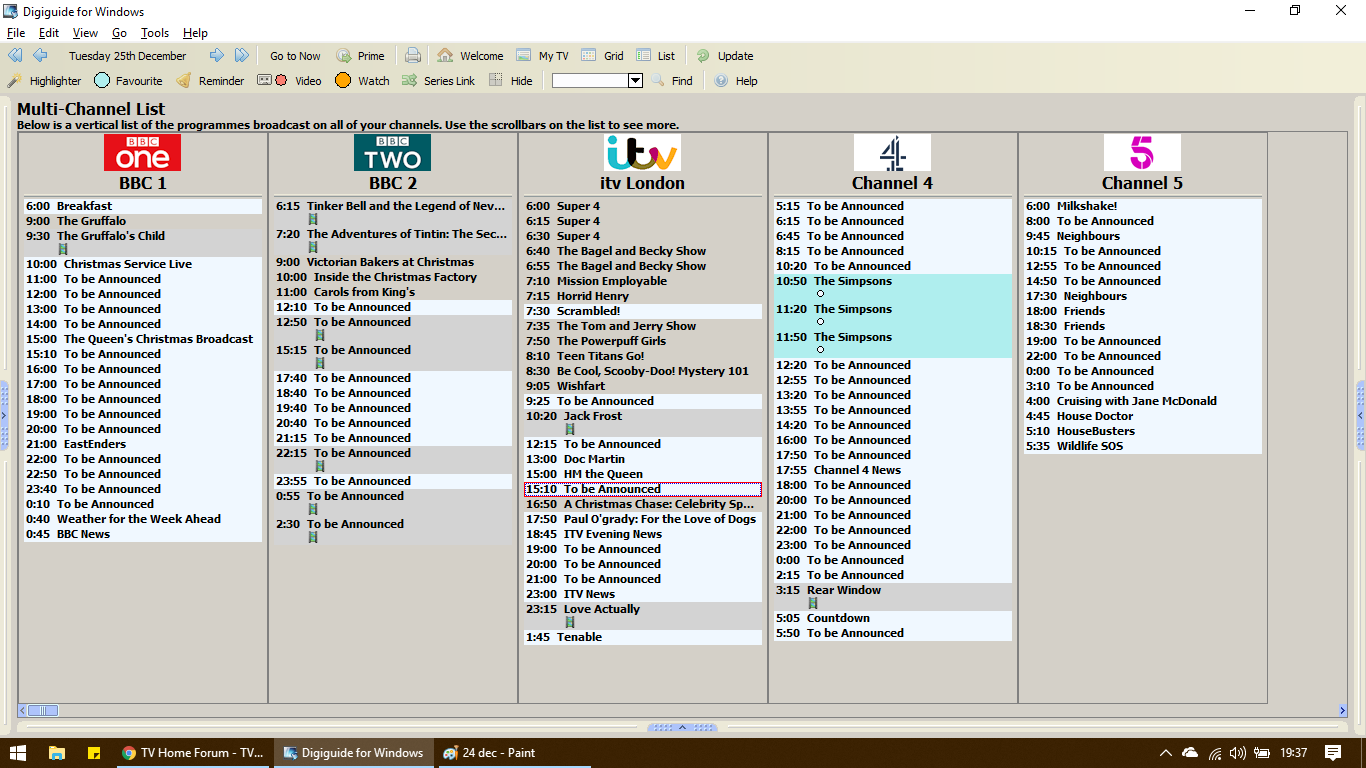1366x768 pixels.
Task: Select EastEnders at 21:00
Action: click(143, 444)
